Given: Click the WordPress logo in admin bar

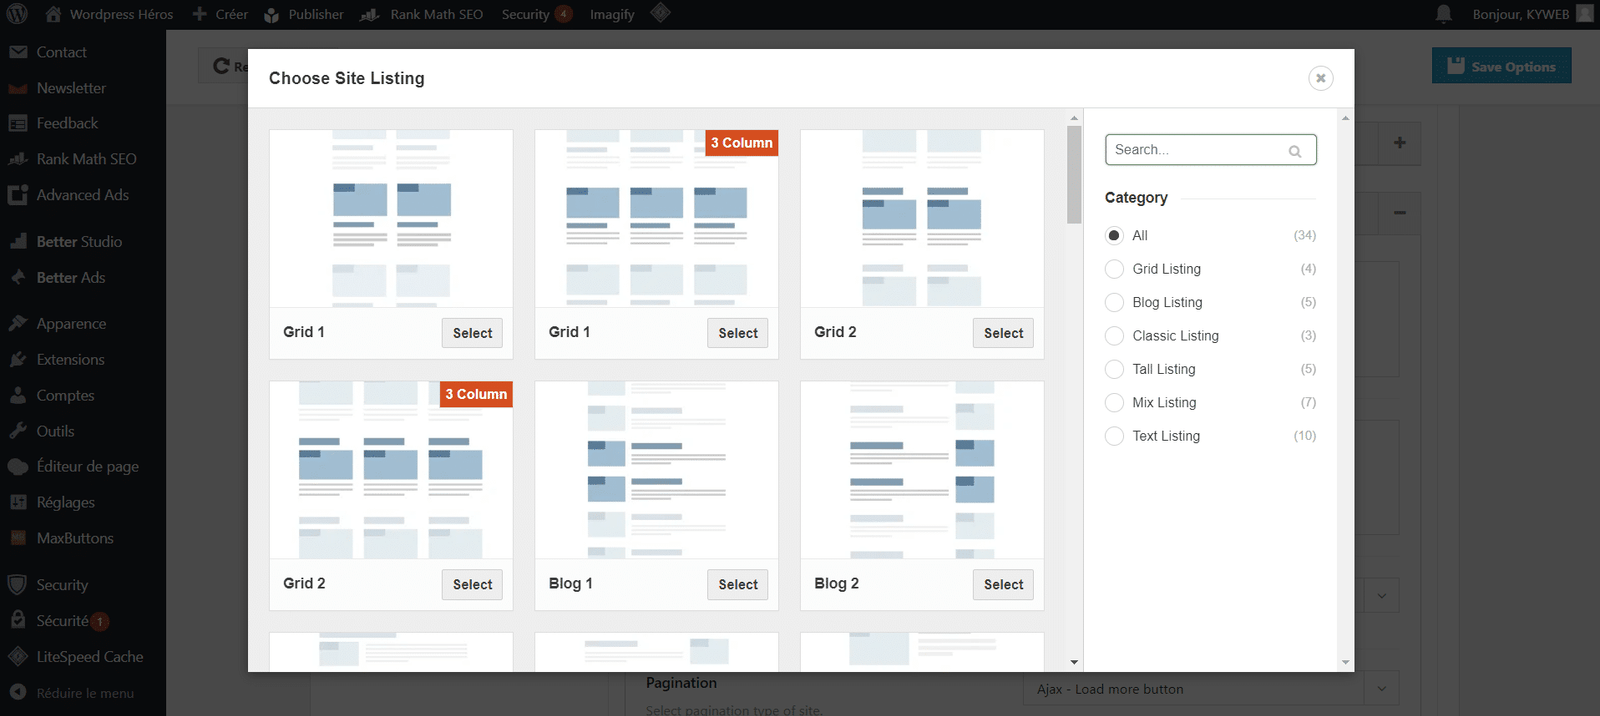Looking at the screenshot, I should coord(17,14).
